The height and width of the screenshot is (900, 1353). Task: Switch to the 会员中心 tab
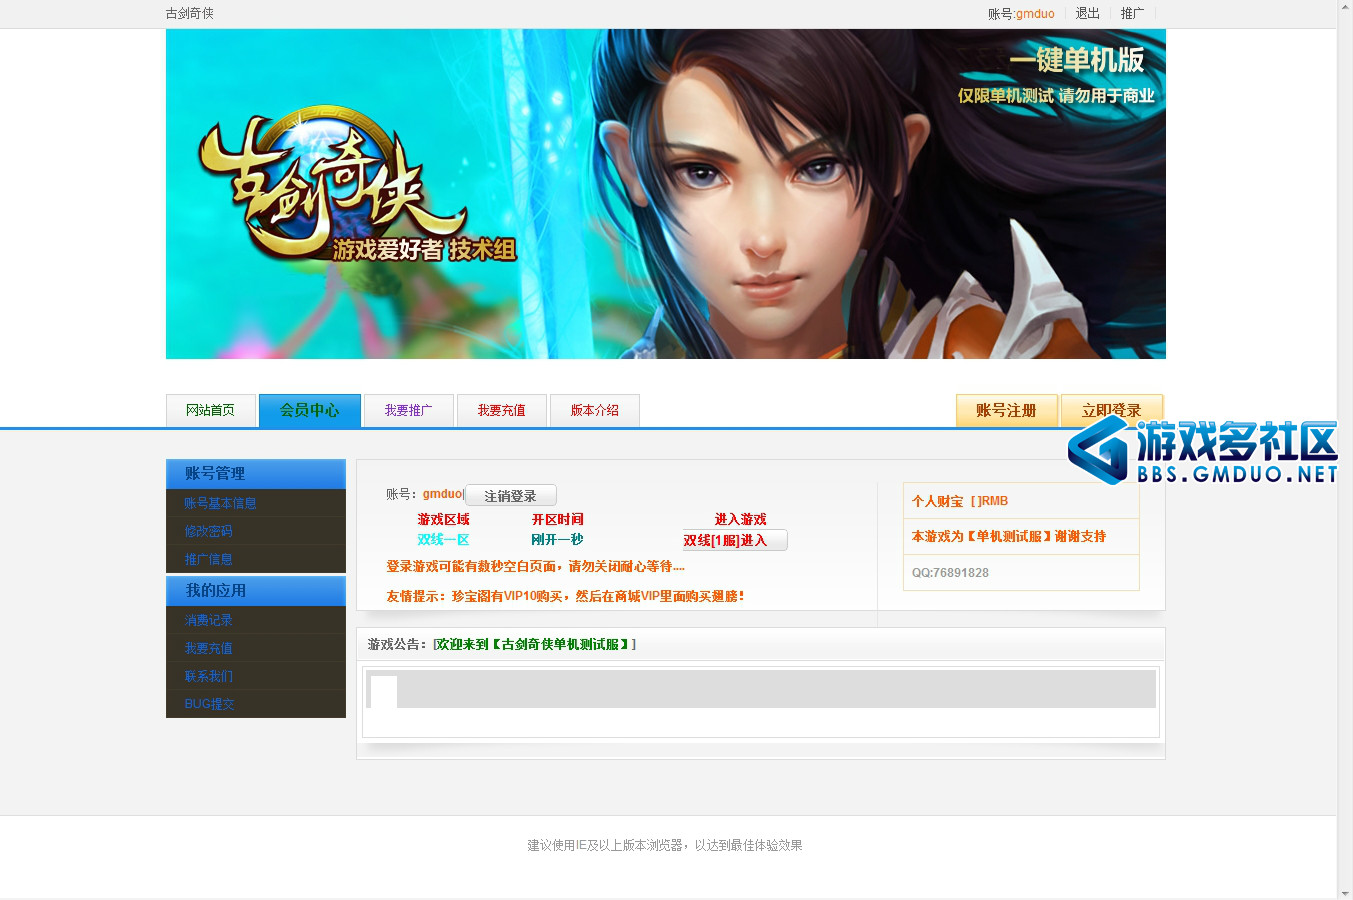[309, 410]
